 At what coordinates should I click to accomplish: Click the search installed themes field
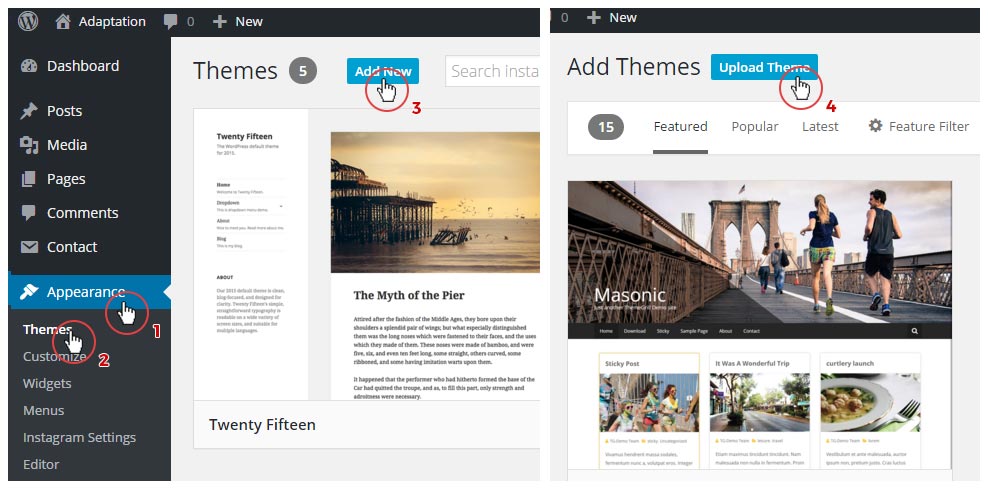point(495,71)
